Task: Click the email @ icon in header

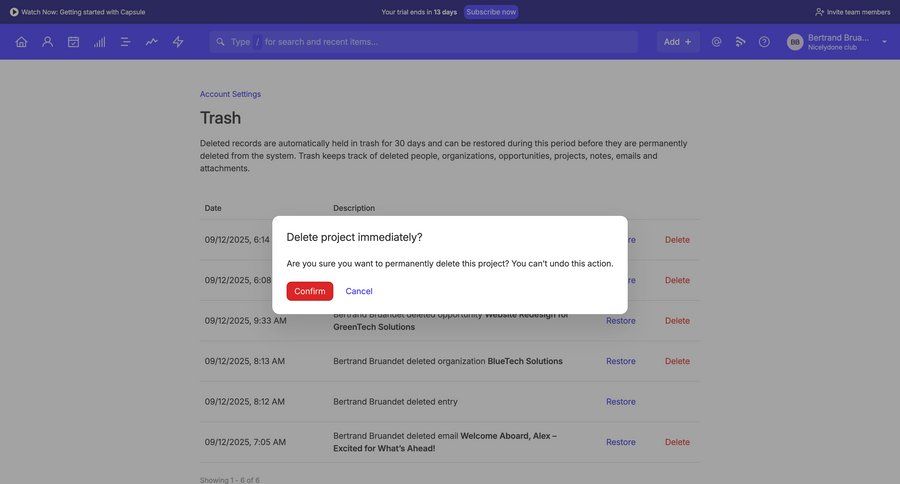Action: [716, 42]
